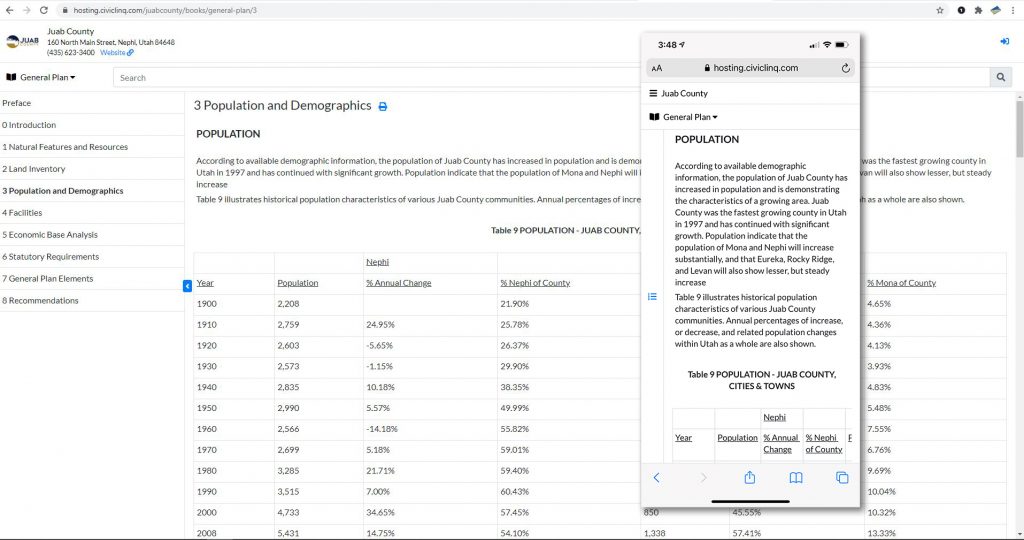1024x540 pixels.
Task: Click the browser forward arrow
Action: [26, 10]
